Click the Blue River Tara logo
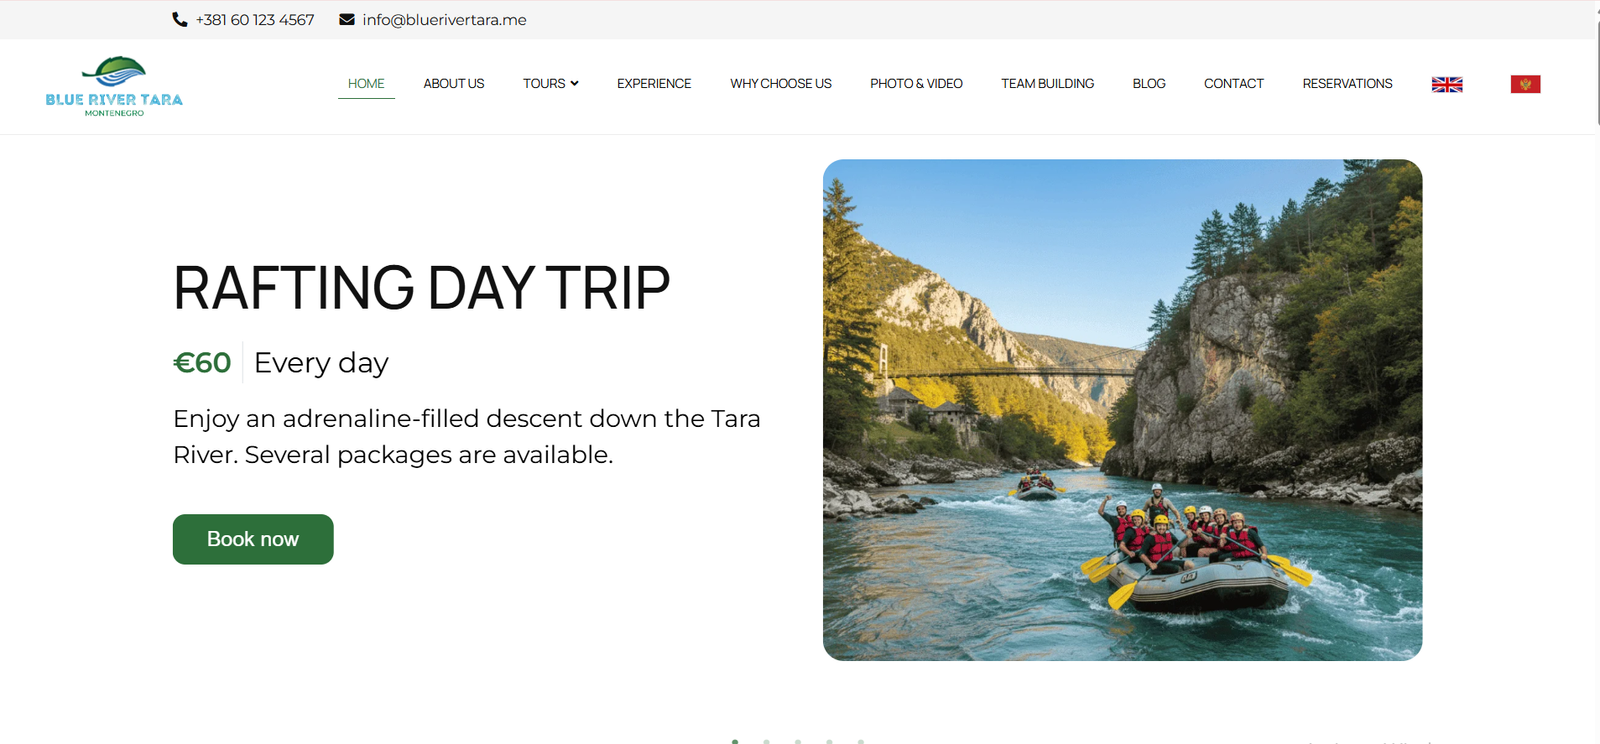This screenshot has height=744, width=1600. tap(114, 86)
